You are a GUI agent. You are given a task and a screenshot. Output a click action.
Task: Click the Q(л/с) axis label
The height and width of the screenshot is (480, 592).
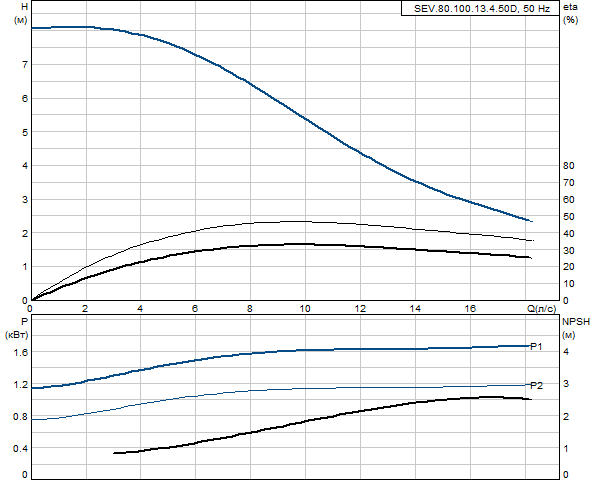(x=541, y=309)
